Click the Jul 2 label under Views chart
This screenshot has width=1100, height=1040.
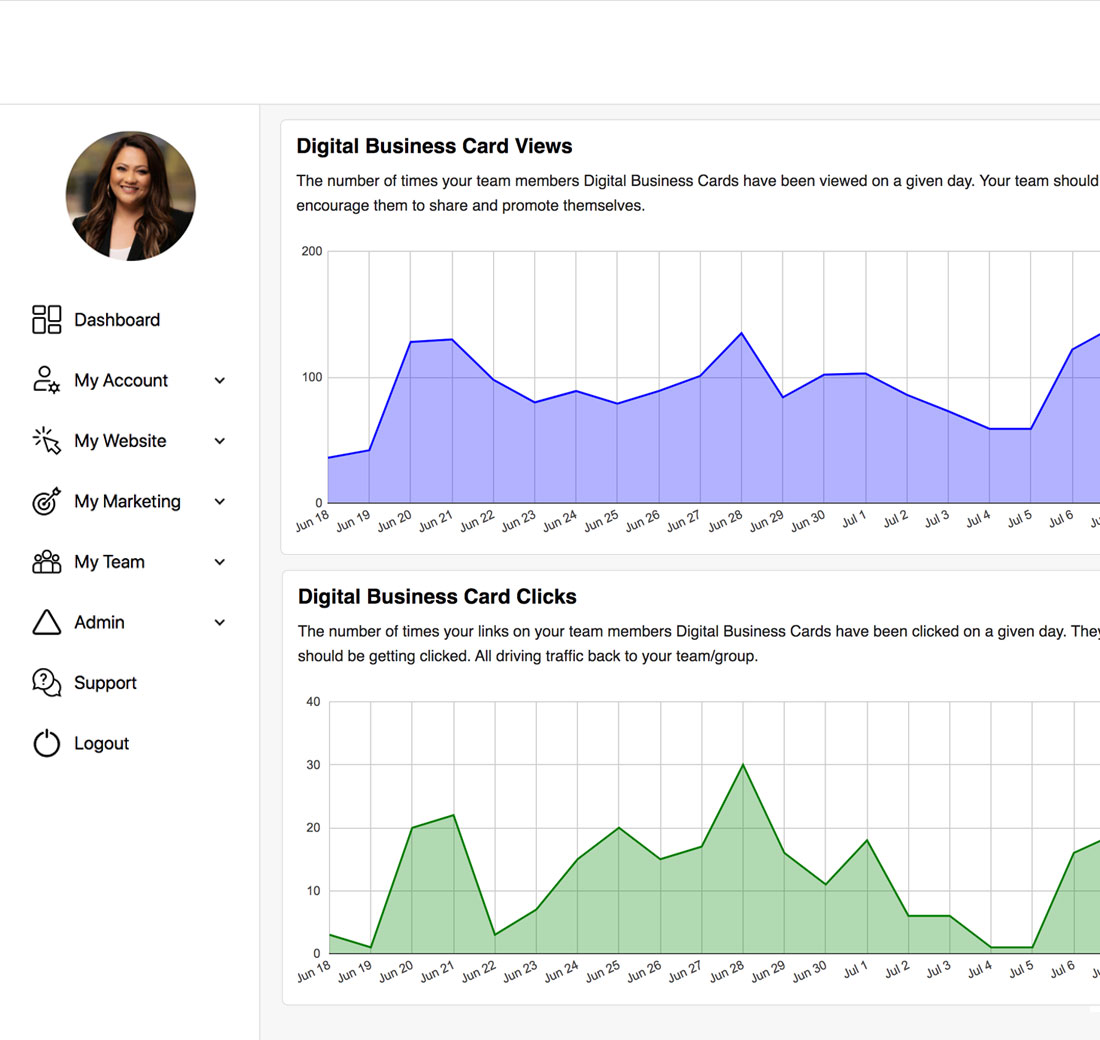895,519
